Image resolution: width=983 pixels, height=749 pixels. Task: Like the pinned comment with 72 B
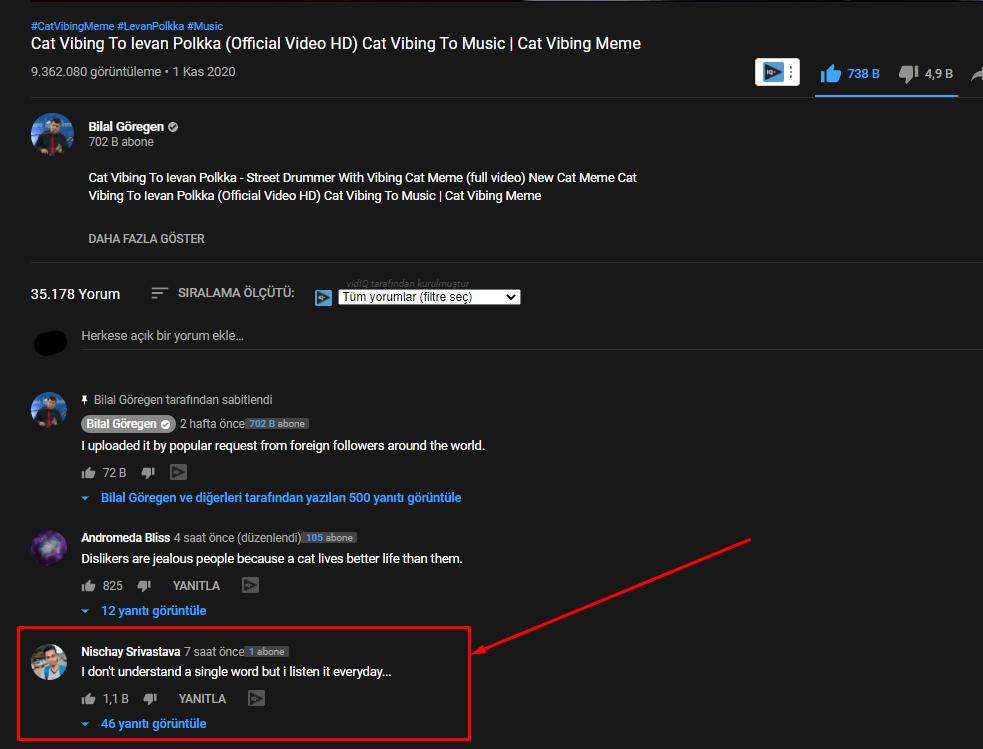88,473
